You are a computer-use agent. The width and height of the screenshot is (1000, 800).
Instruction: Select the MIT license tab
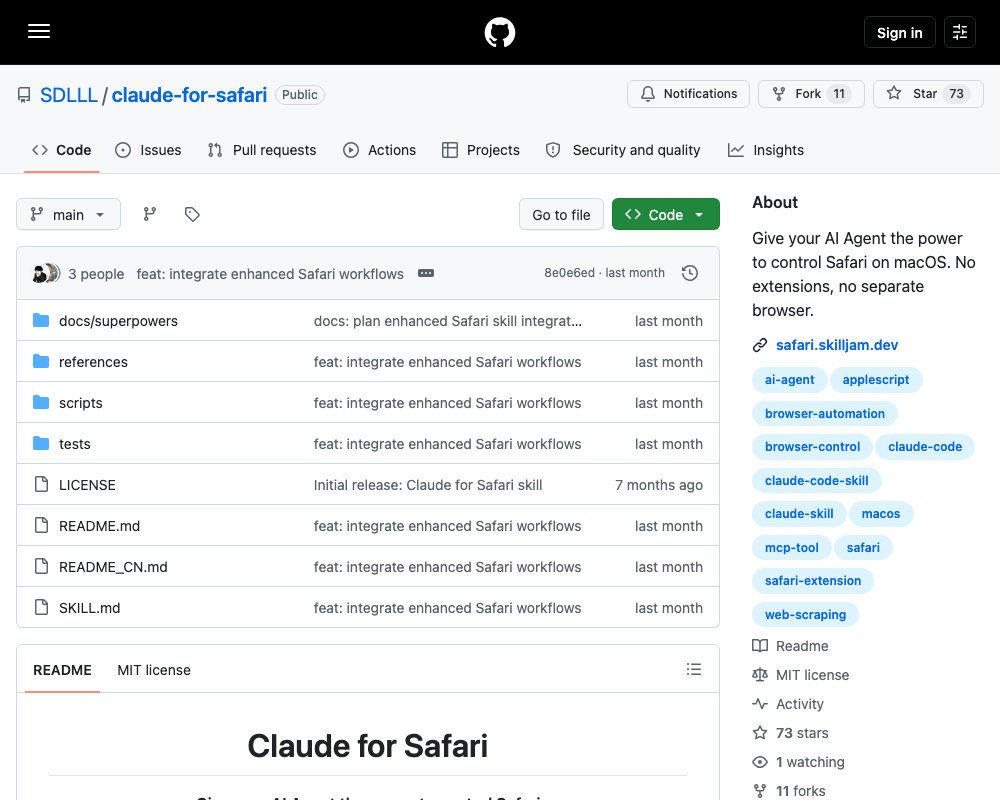(154, 670)
